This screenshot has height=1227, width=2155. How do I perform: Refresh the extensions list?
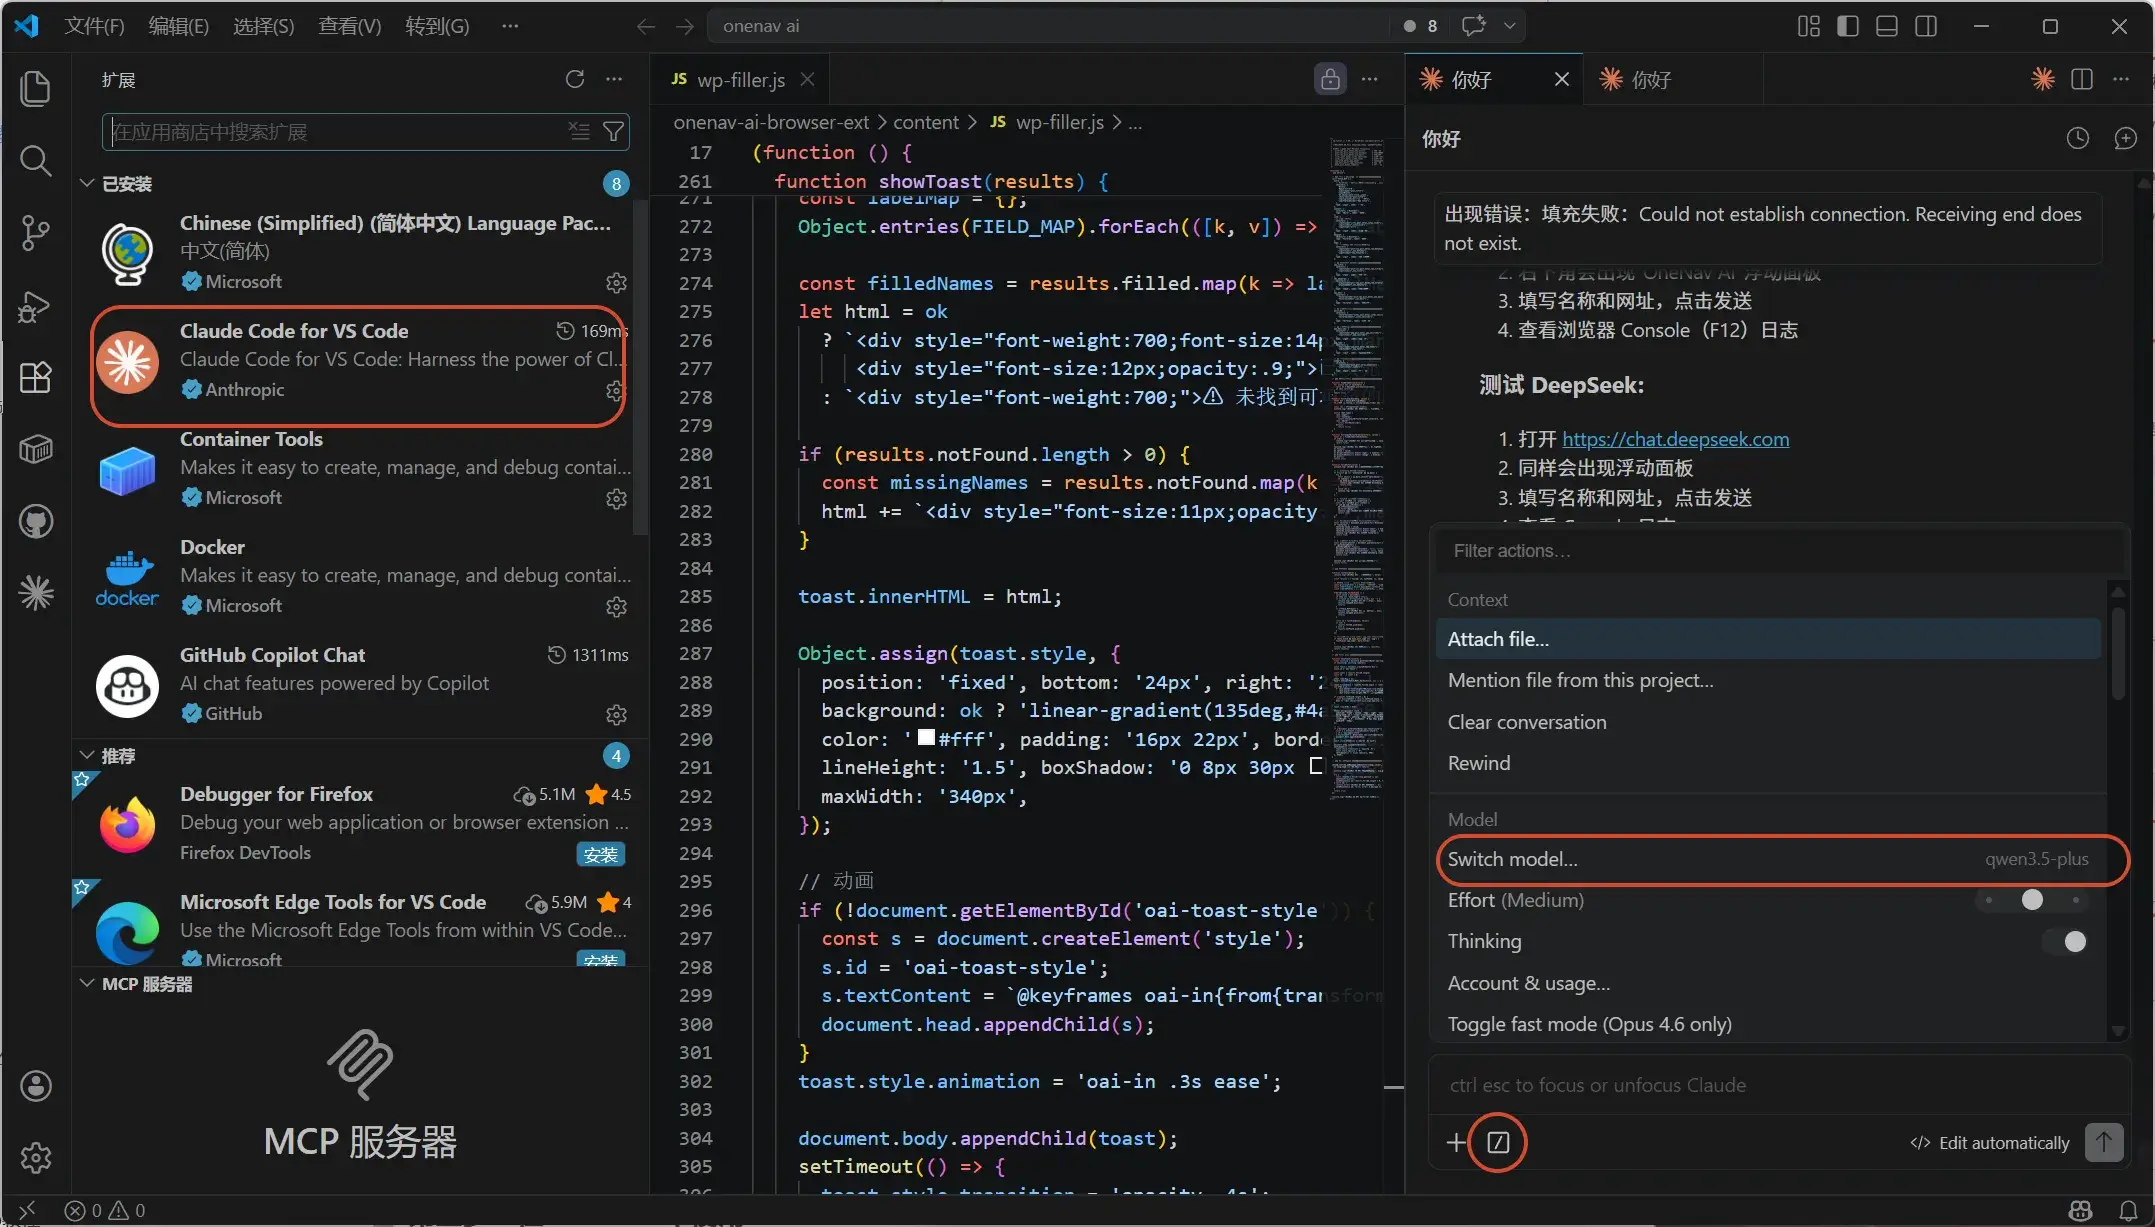coord(575,79)
